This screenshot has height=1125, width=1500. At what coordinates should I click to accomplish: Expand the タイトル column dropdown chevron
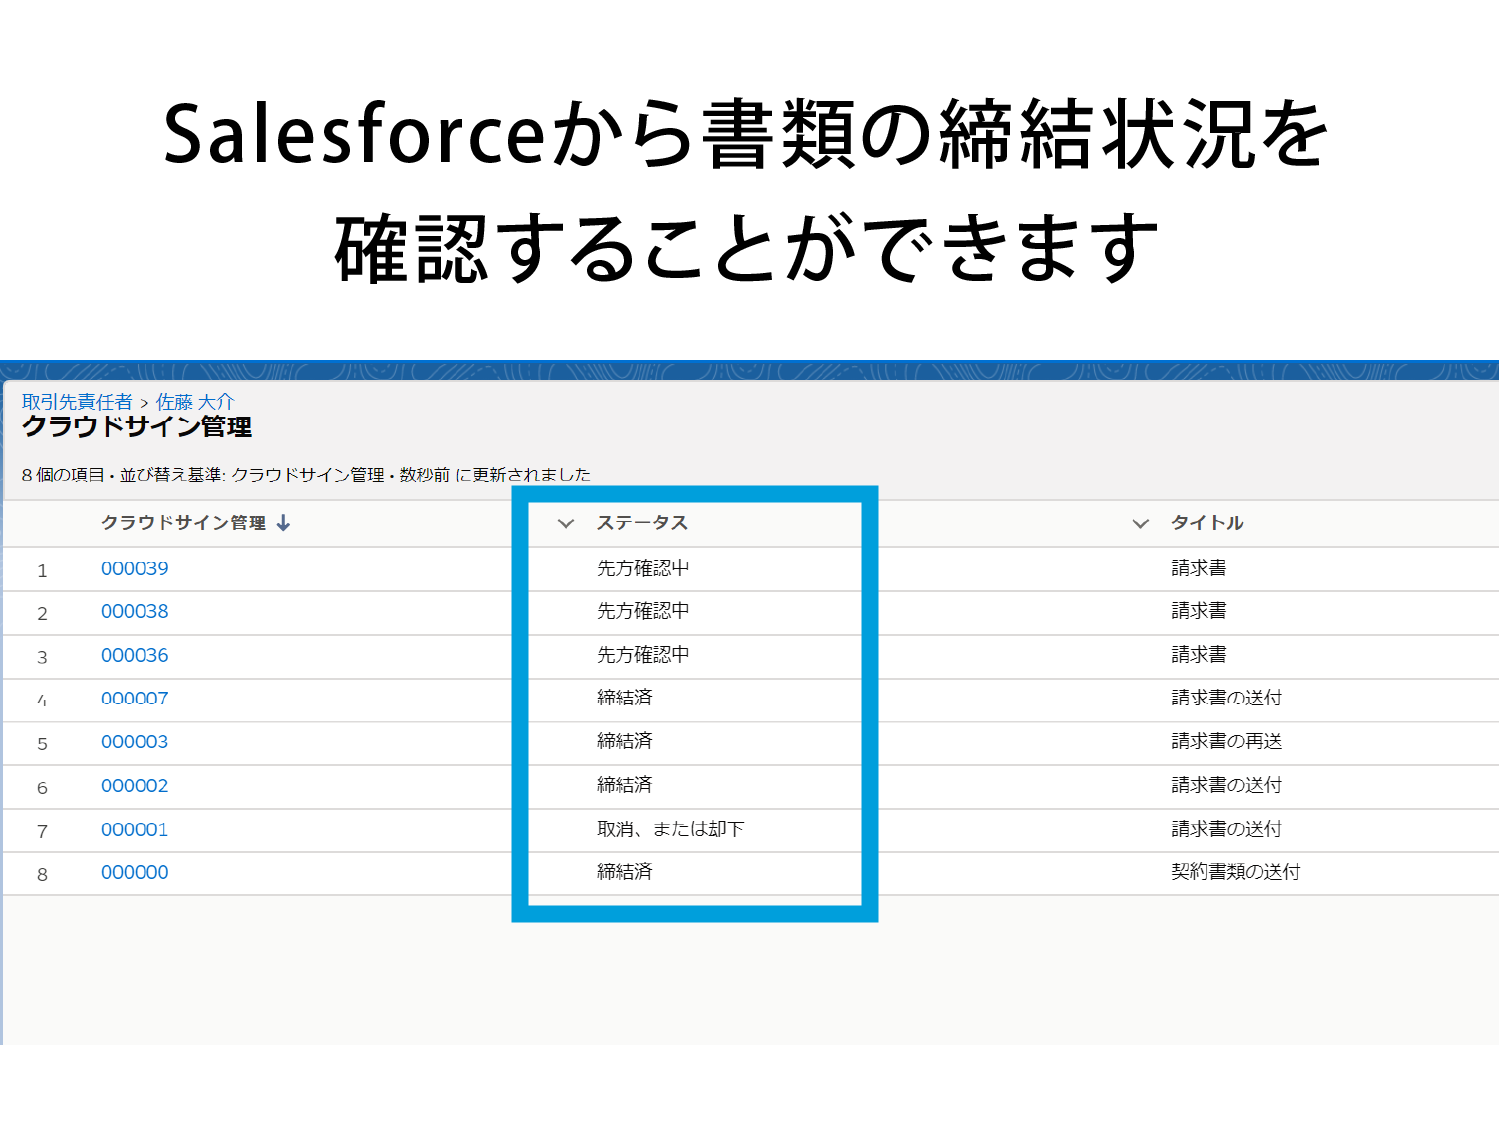pyautogui.click(x=1140, y=523)
